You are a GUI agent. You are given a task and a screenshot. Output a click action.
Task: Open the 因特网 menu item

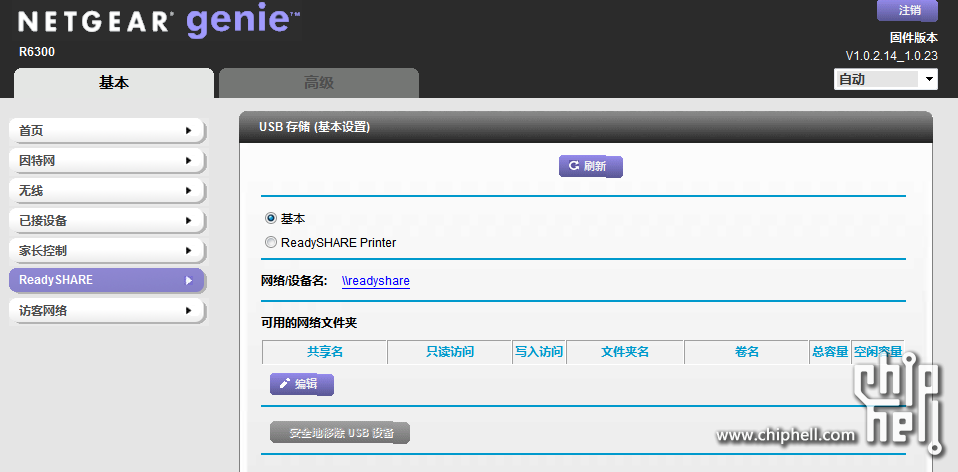[107, 161]
